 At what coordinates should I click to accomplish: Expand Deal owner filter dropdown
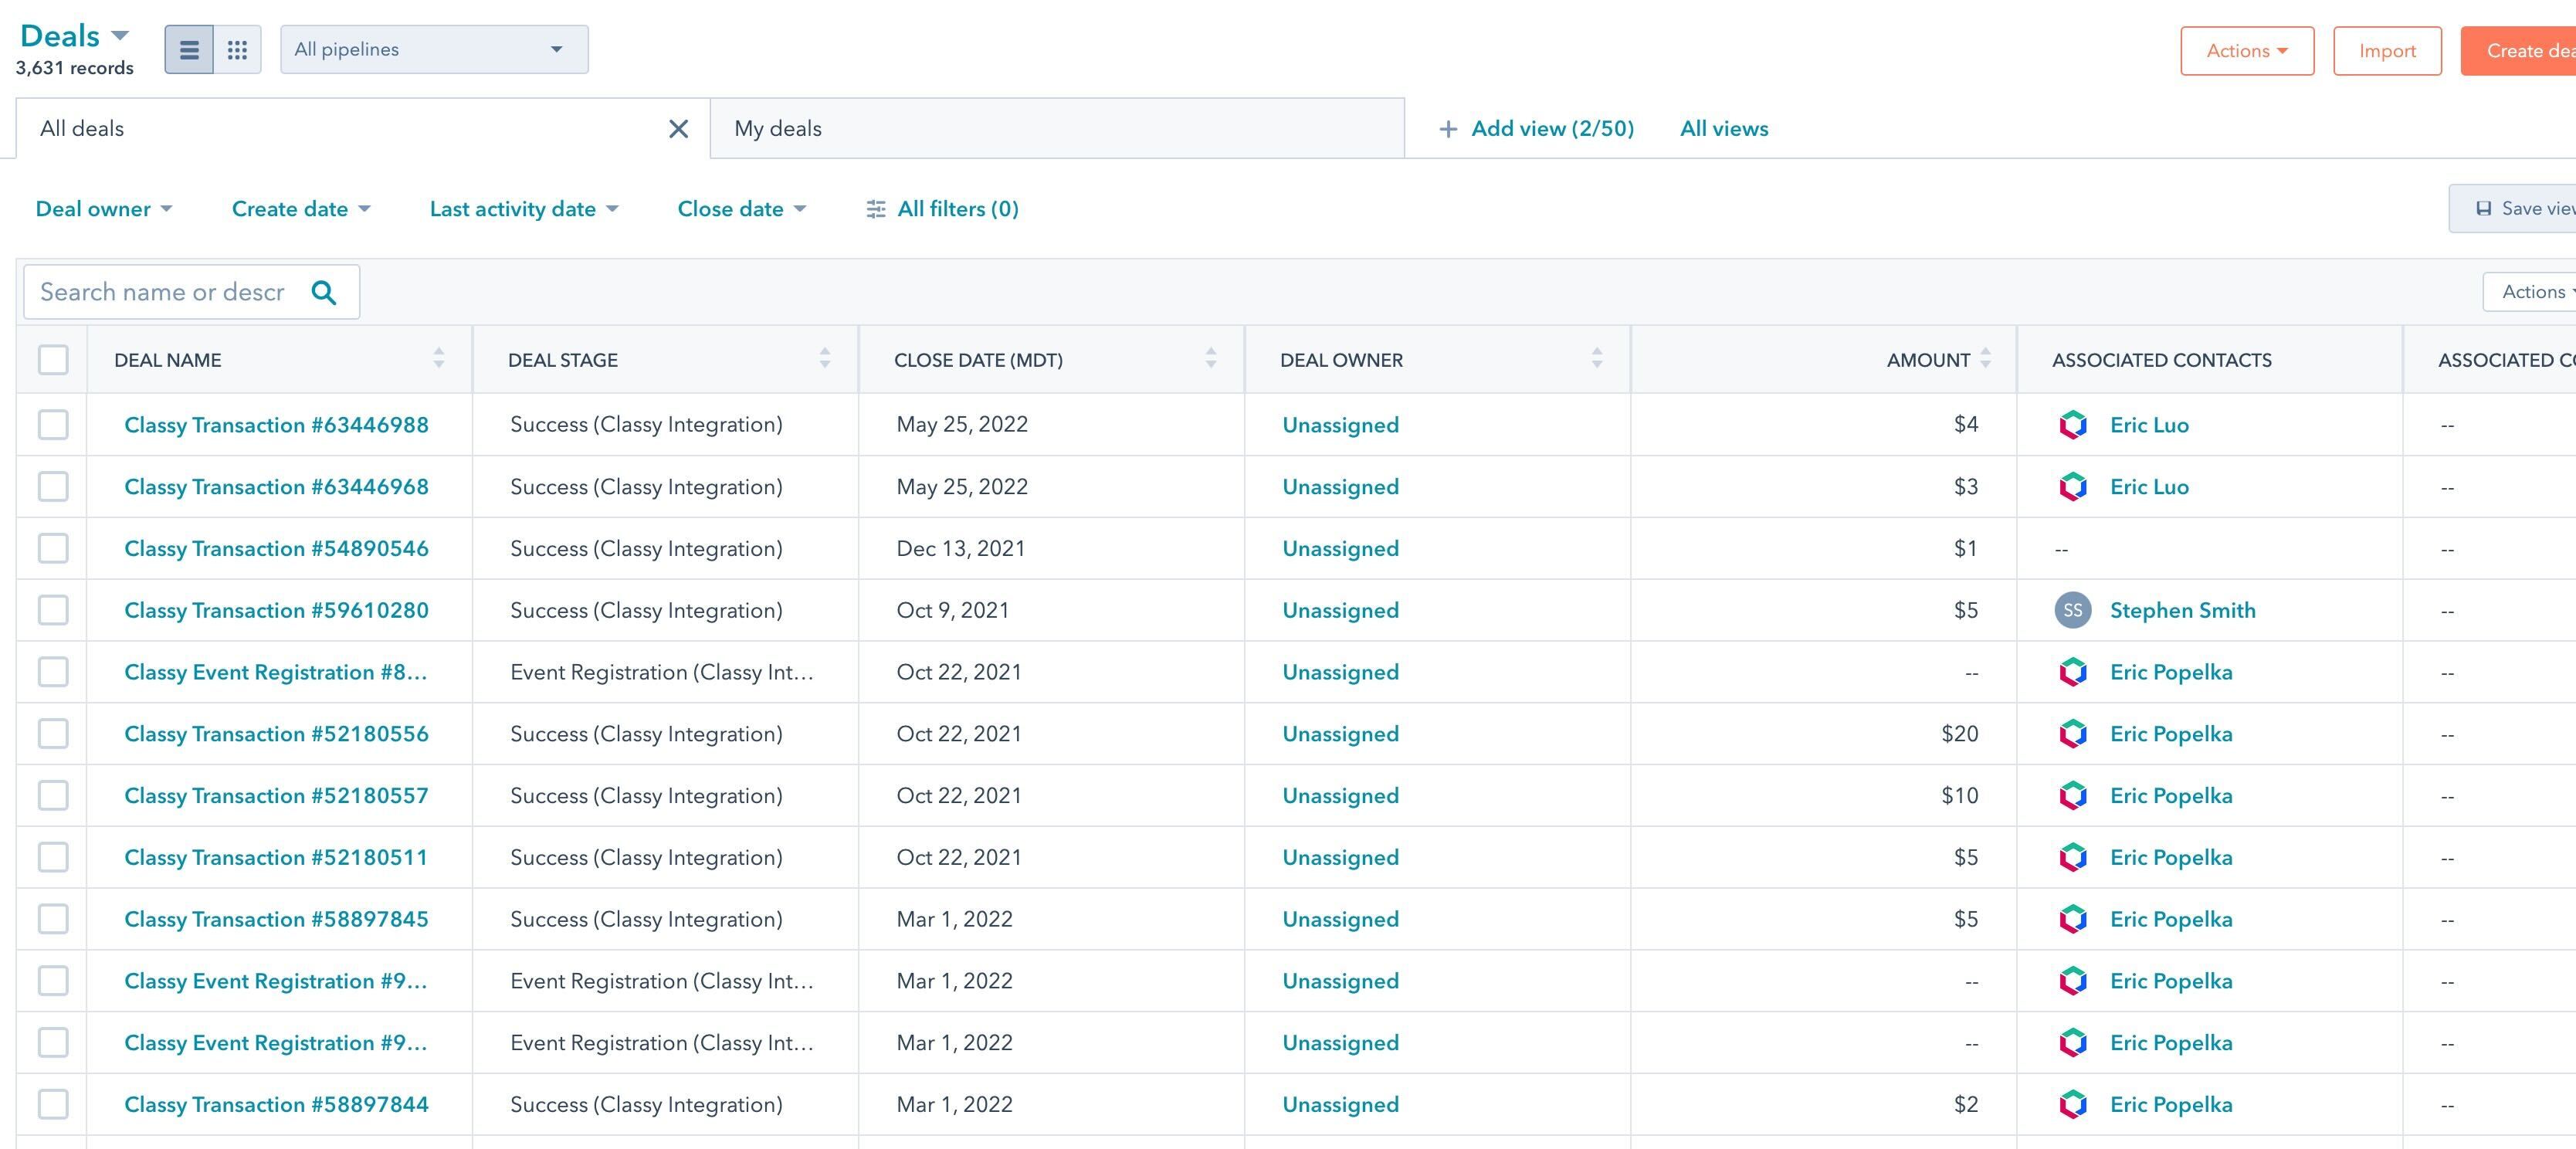tap(104, 209)
